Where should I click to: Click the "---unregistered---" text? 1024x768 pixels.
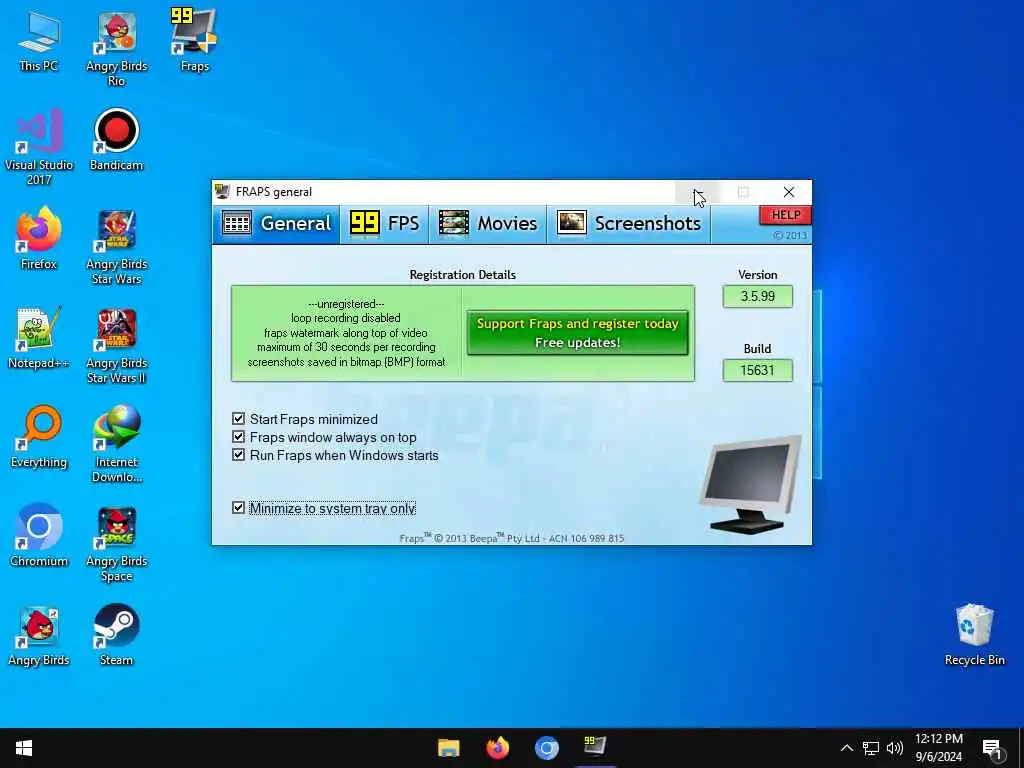click(x=346, y=304)
